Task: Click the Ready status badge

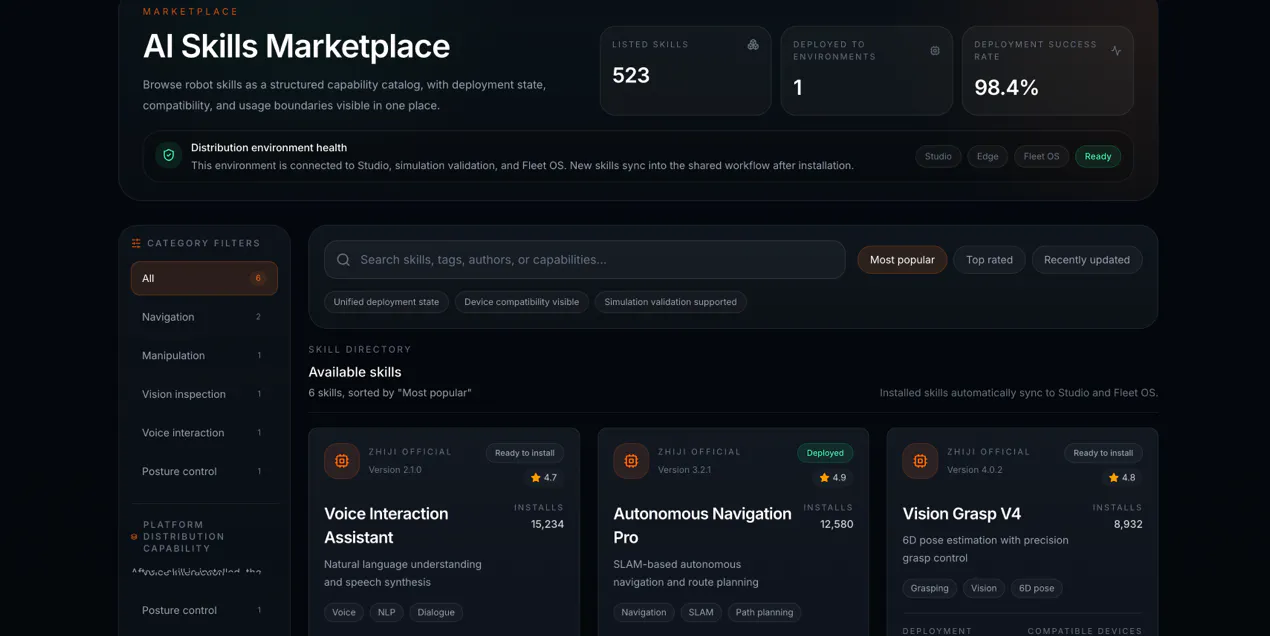Action: tap(1098, 156)
